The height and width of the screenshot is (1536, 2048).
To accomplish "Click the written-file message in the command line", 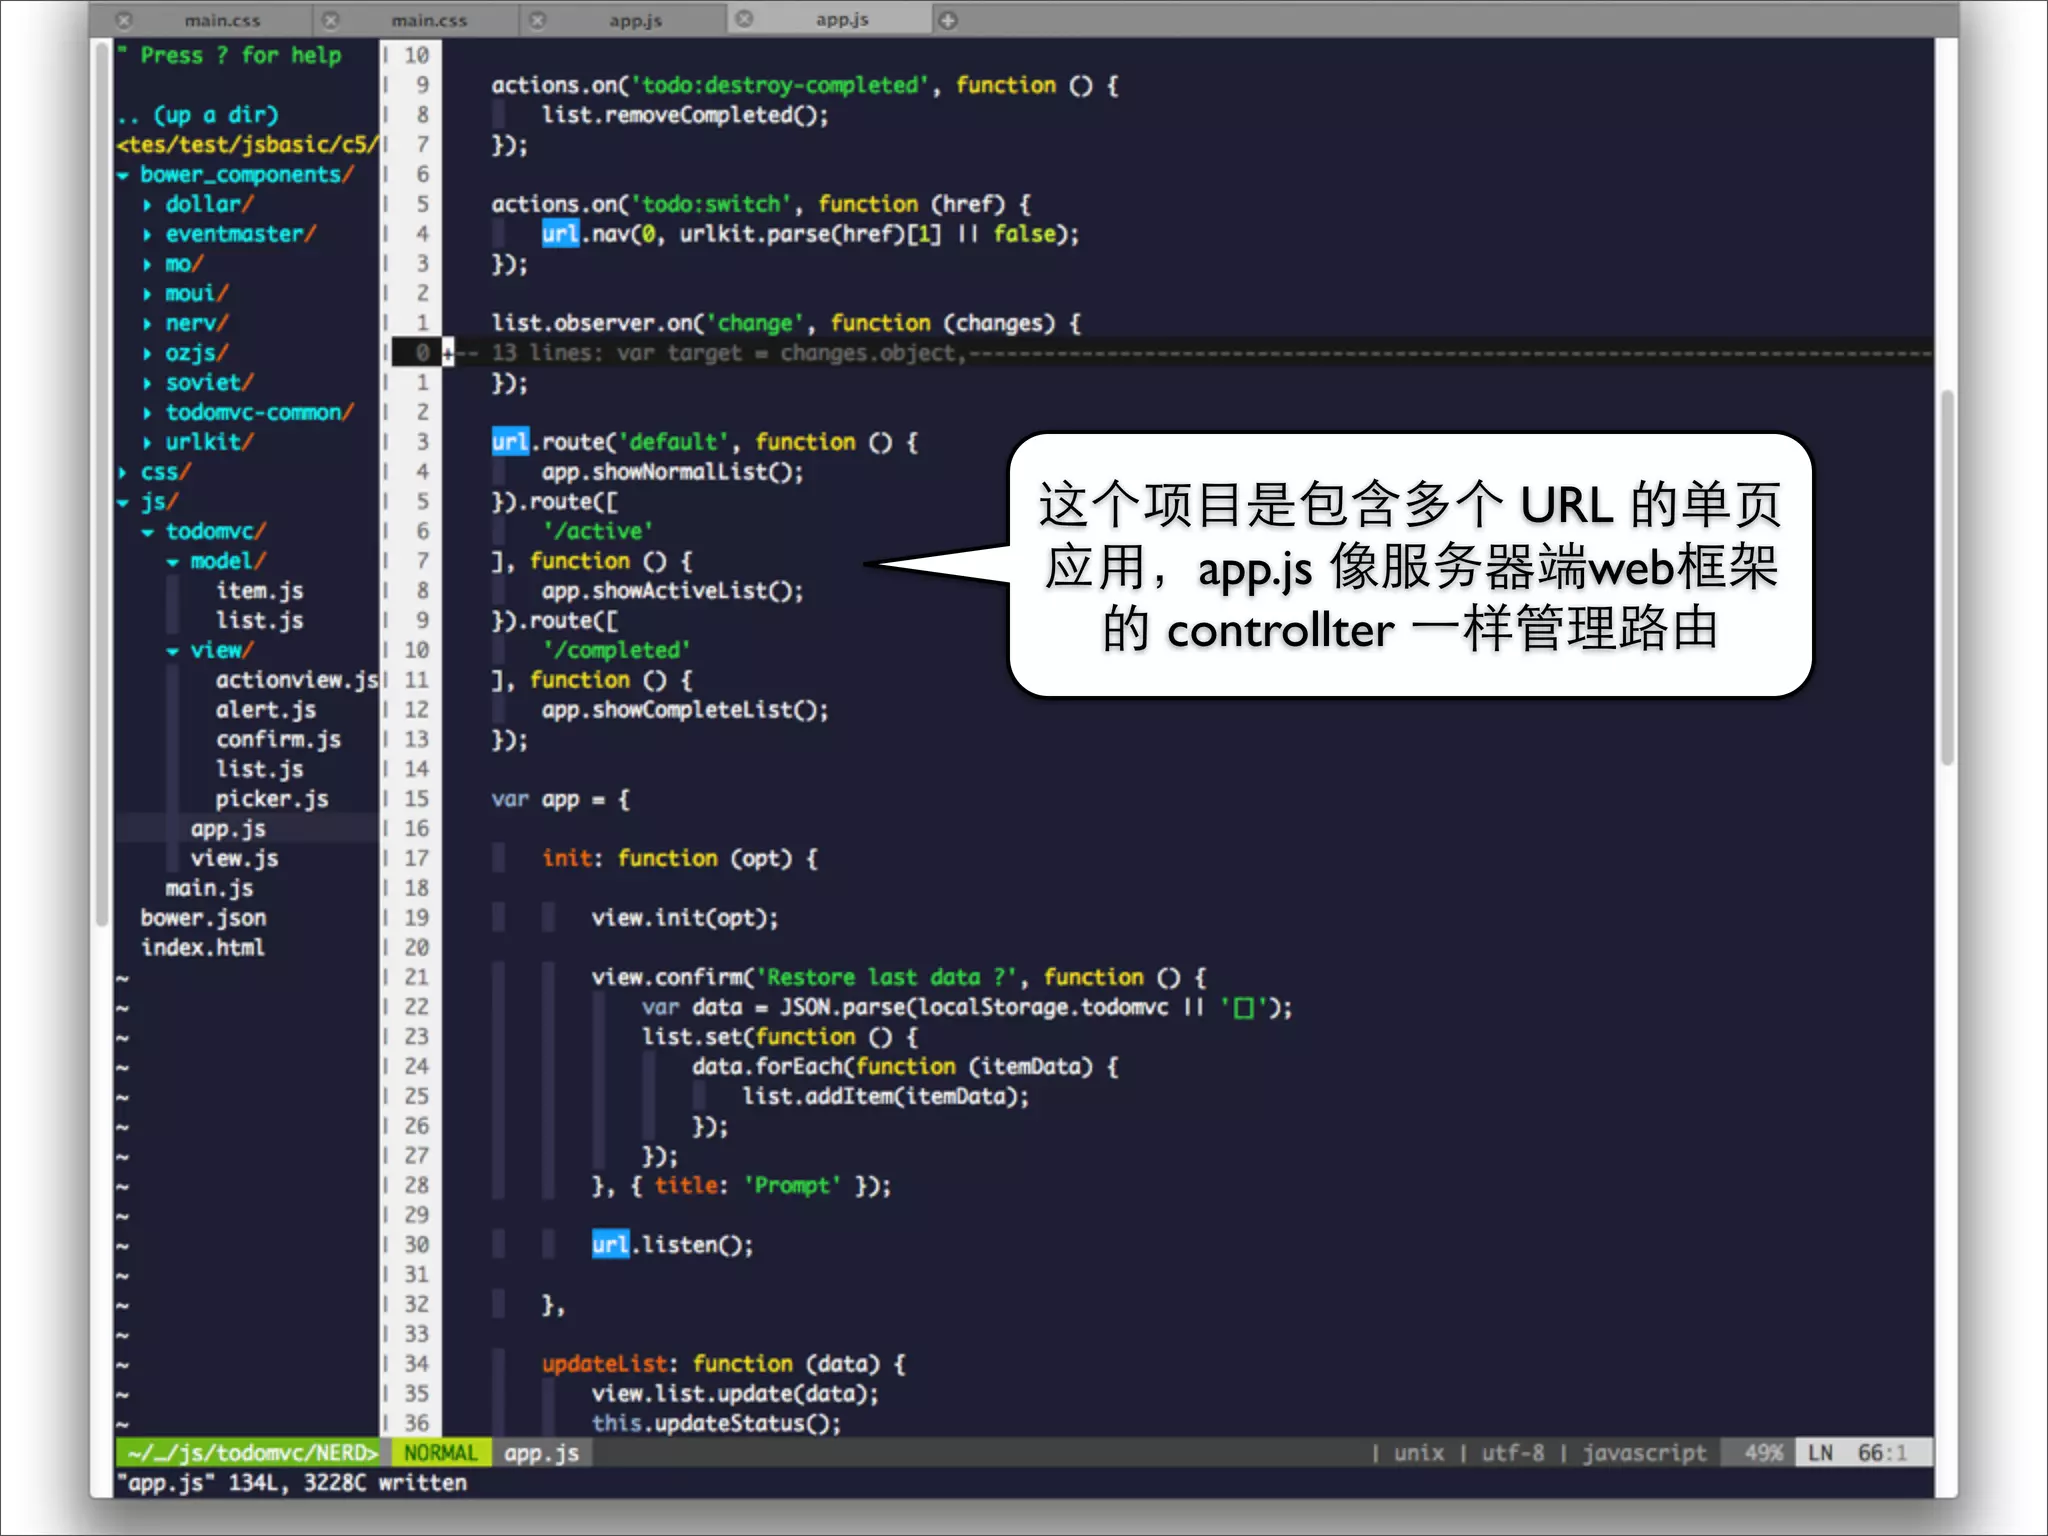I will (x=291, y=1483).
